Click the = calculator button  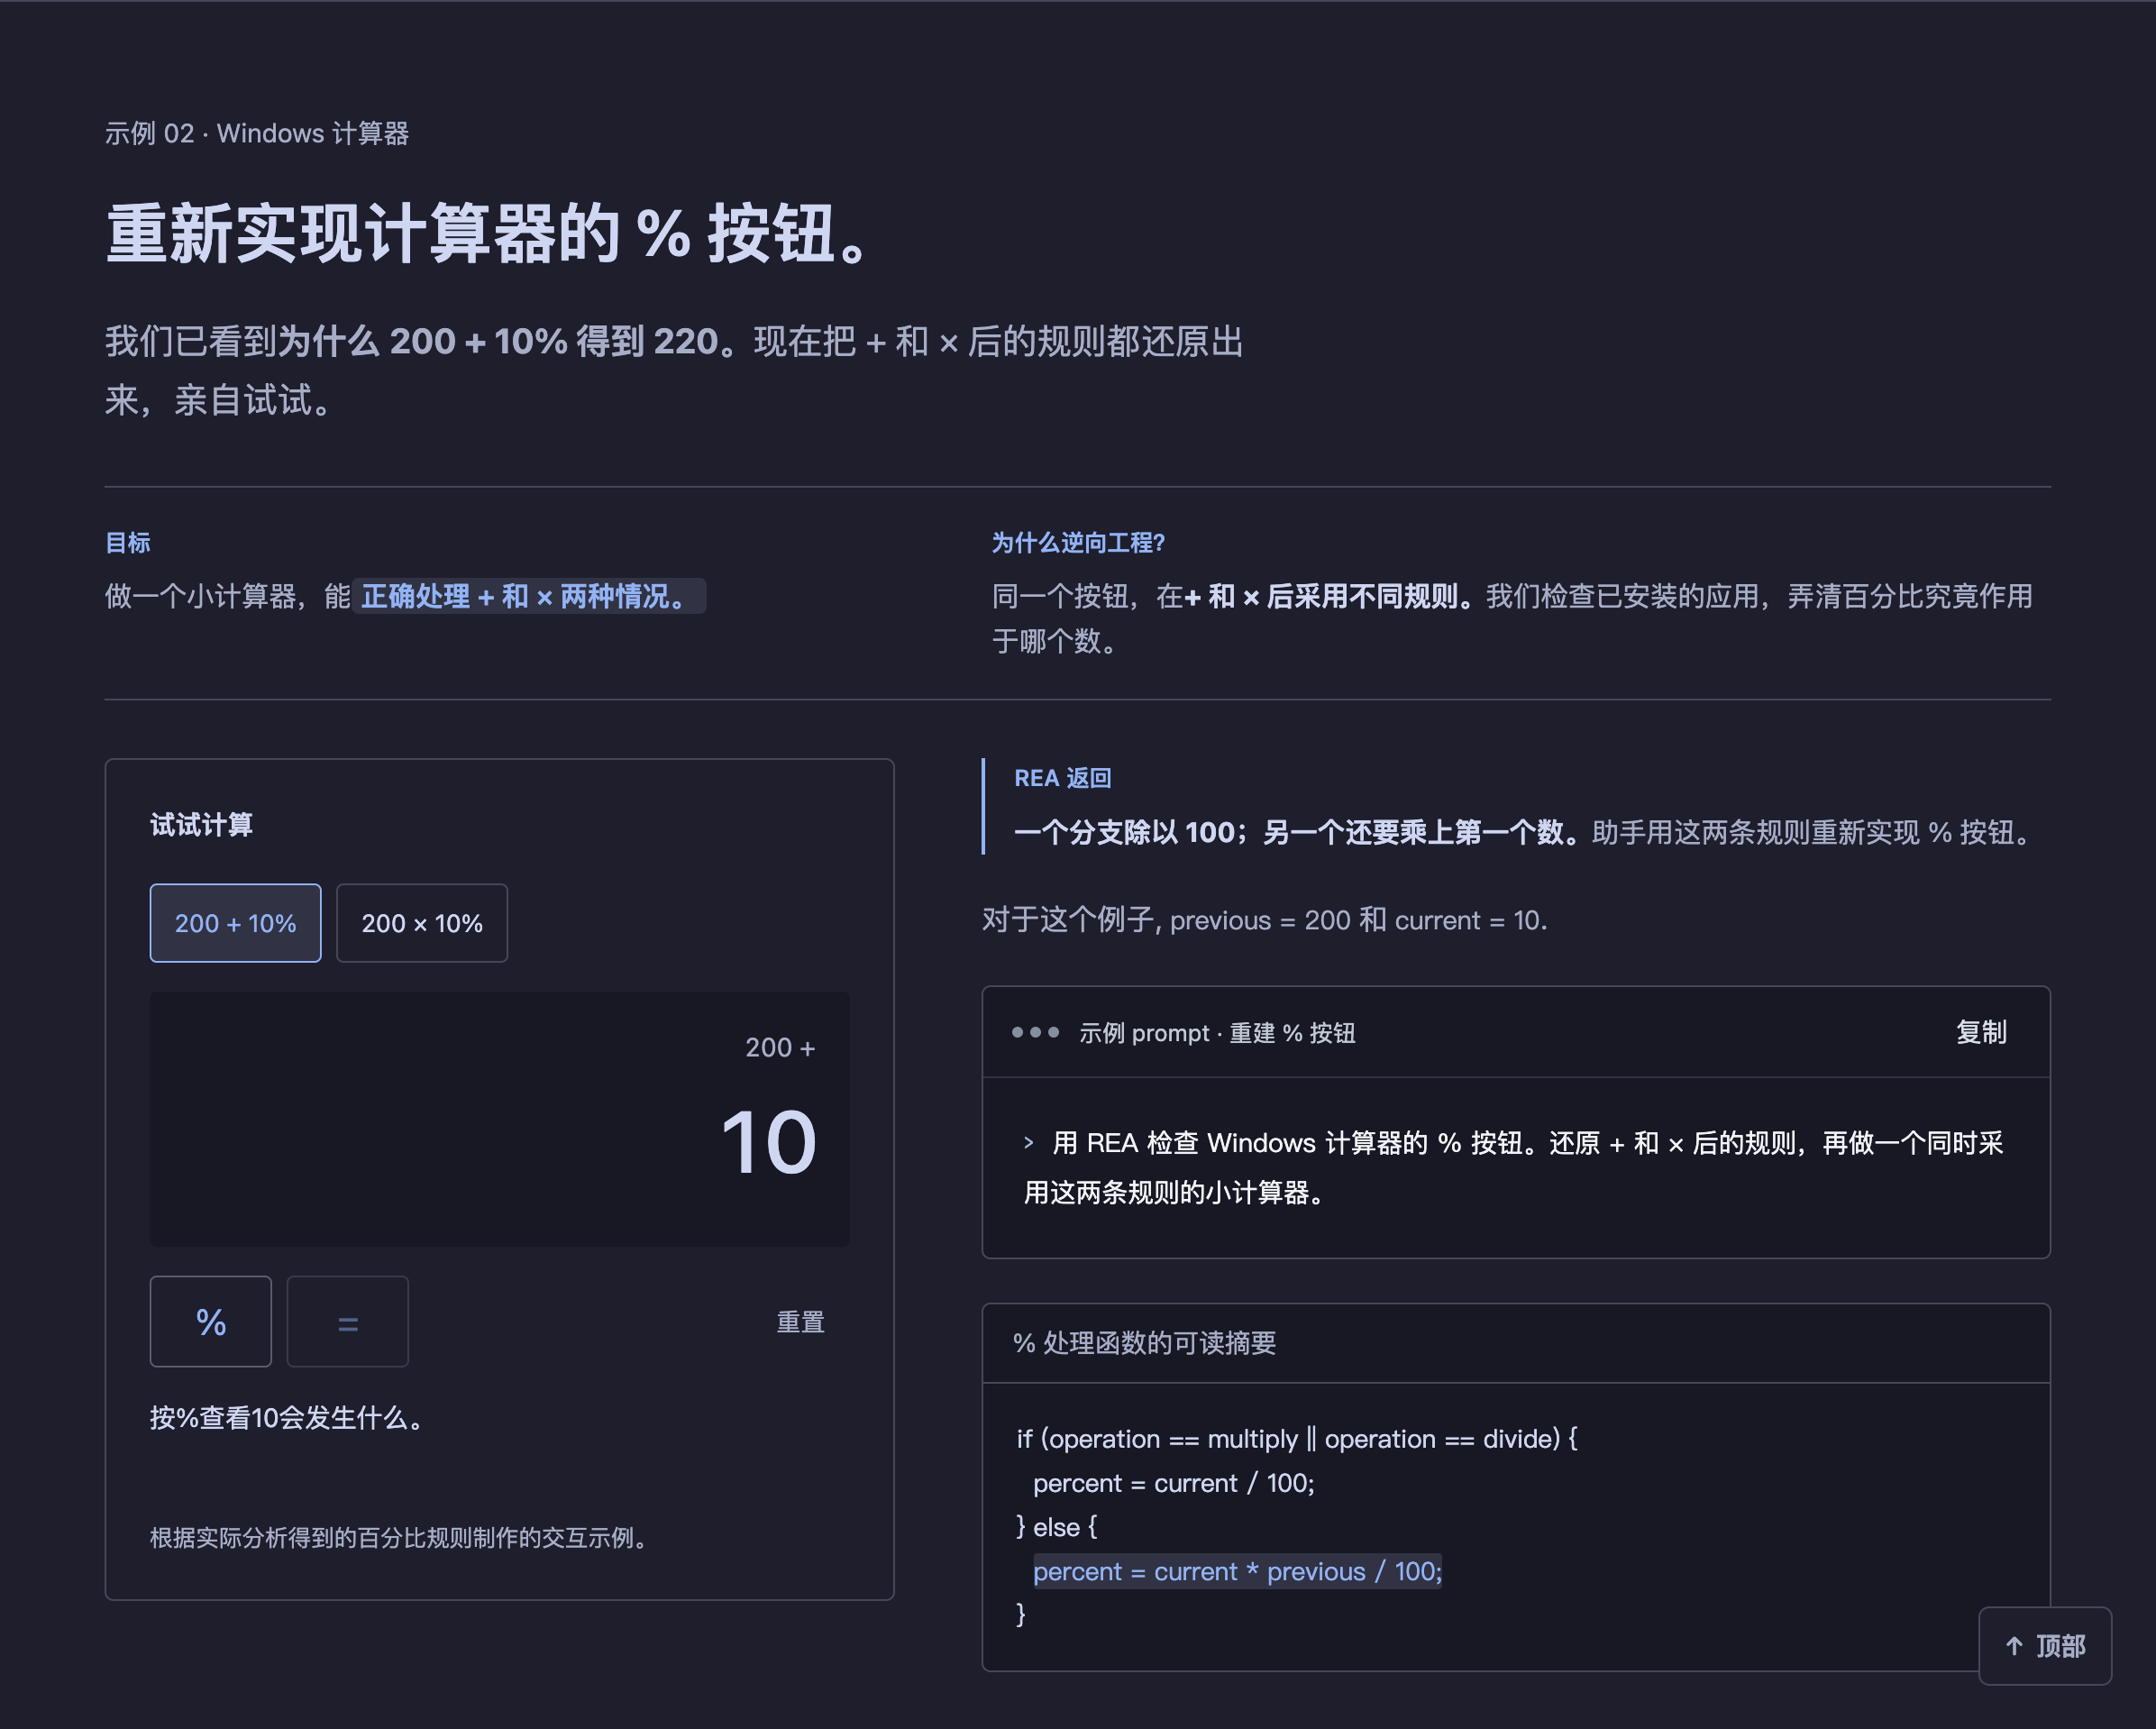click(x=348, y=1321)
